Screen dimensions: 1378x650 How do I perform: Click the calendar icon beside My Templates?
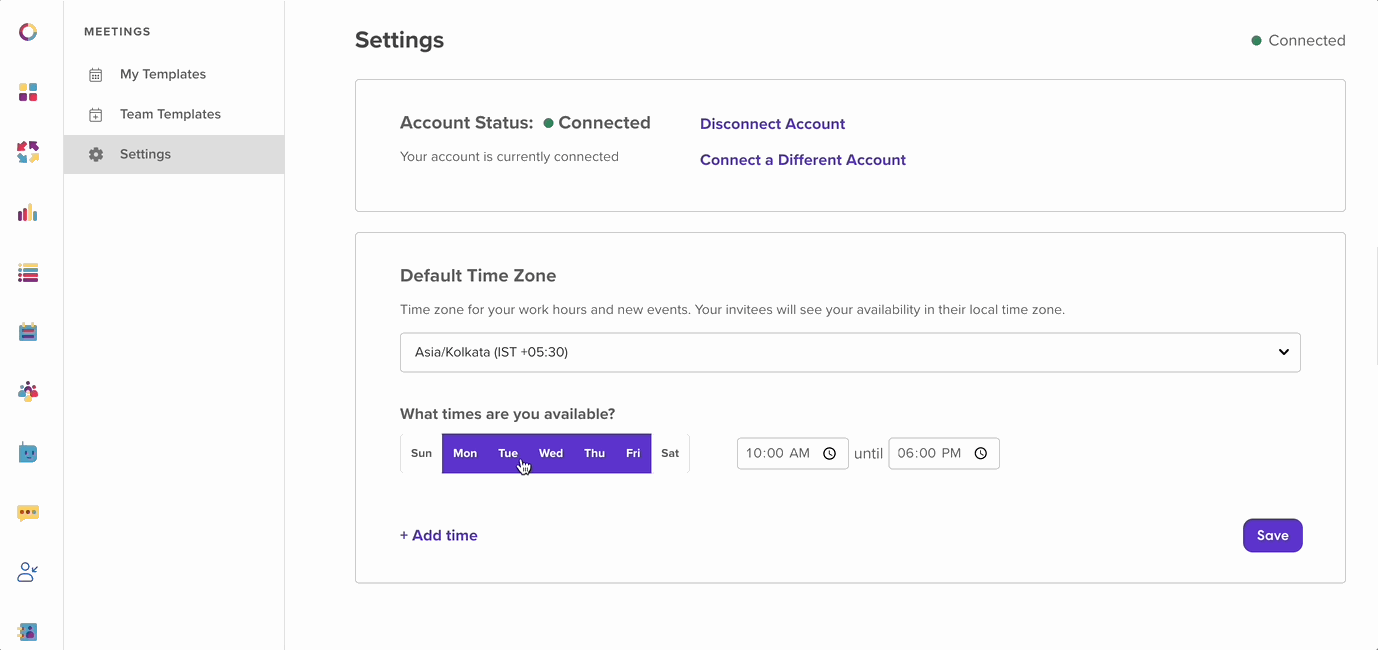96,75
